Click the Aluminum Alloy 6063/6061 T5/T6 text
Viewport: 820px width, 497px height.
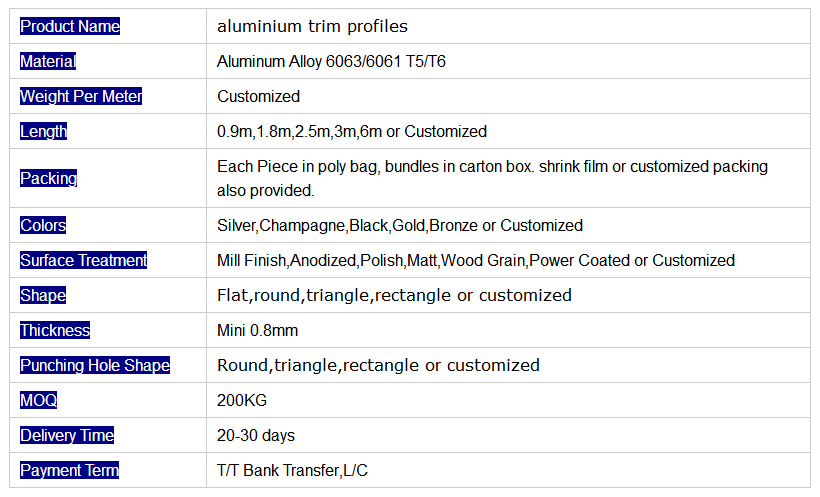[x=331, y=62]
